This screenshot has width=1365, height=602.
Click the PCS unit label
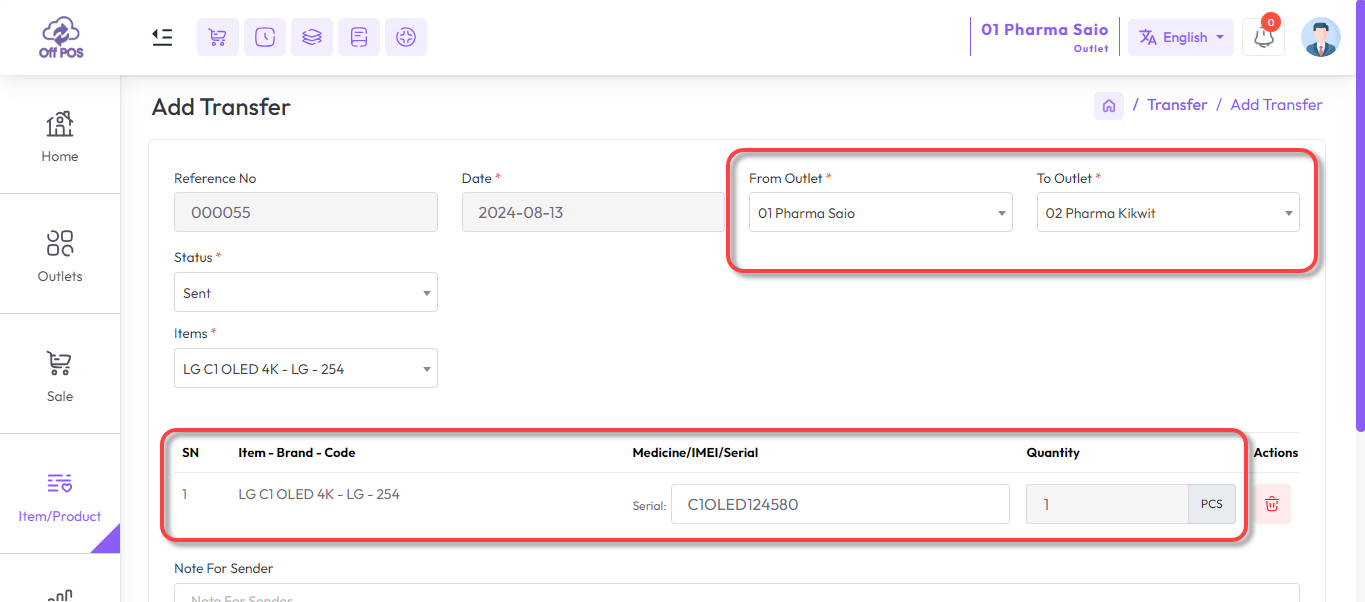[x=1212, y=504]
